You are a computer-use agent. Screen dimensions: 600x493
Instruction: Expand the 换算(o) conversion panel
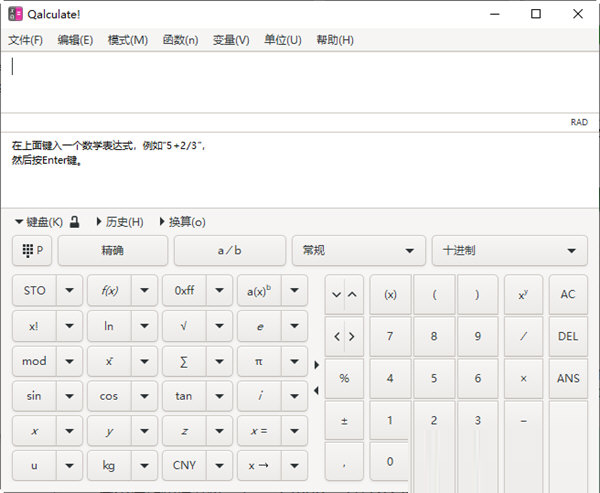pos(181,222)
